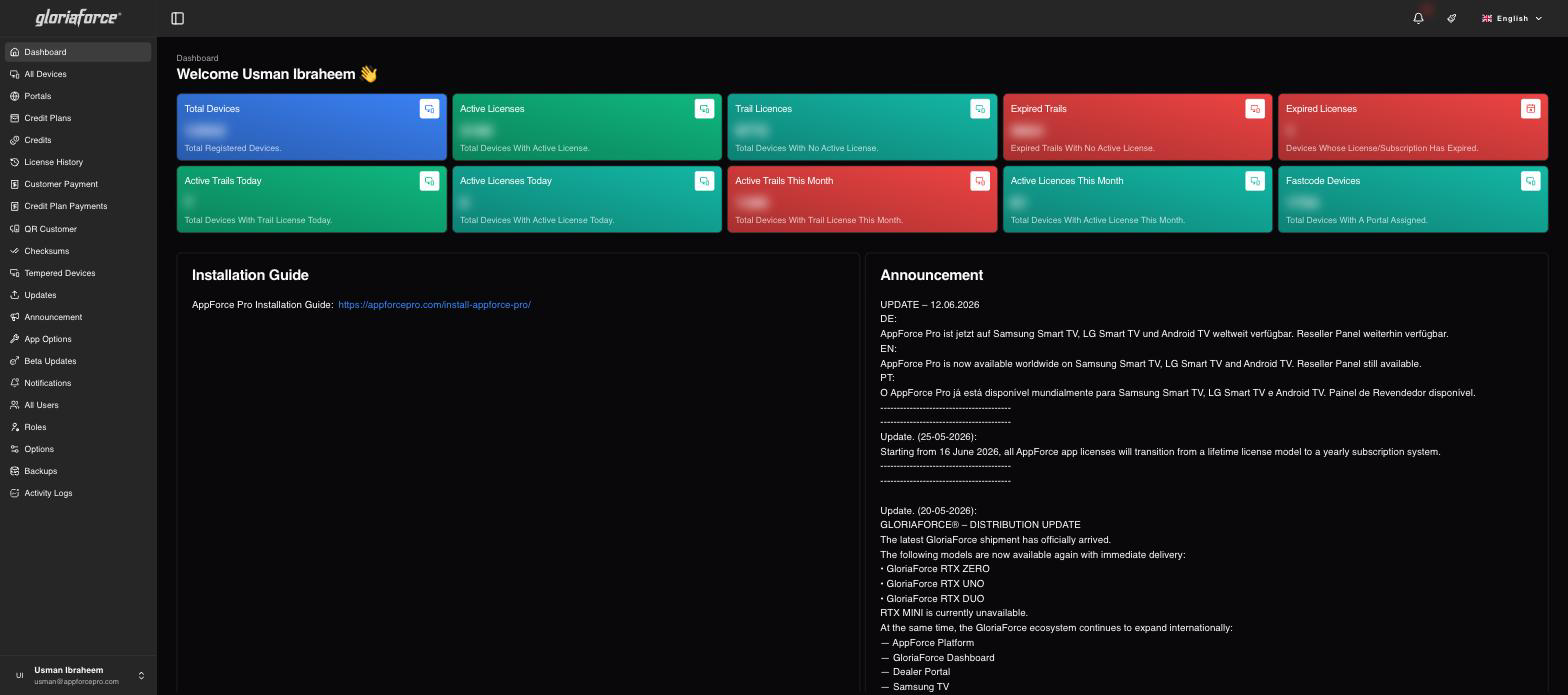The width and height of the screenshot is (1568, 695).
Task: Click 'Update. (25-05-2026):' line
Action: [x=928, y=437]
